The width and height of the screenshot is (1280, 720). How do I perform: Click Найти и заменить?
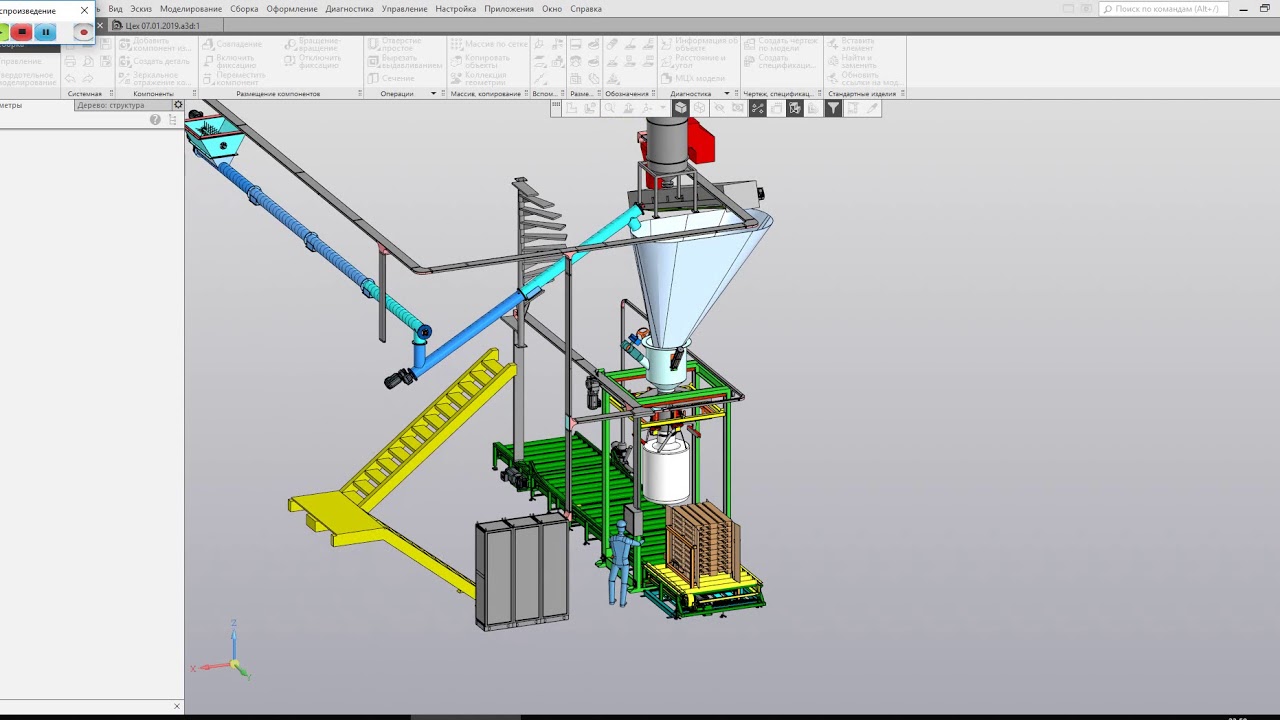coord(850,61)
